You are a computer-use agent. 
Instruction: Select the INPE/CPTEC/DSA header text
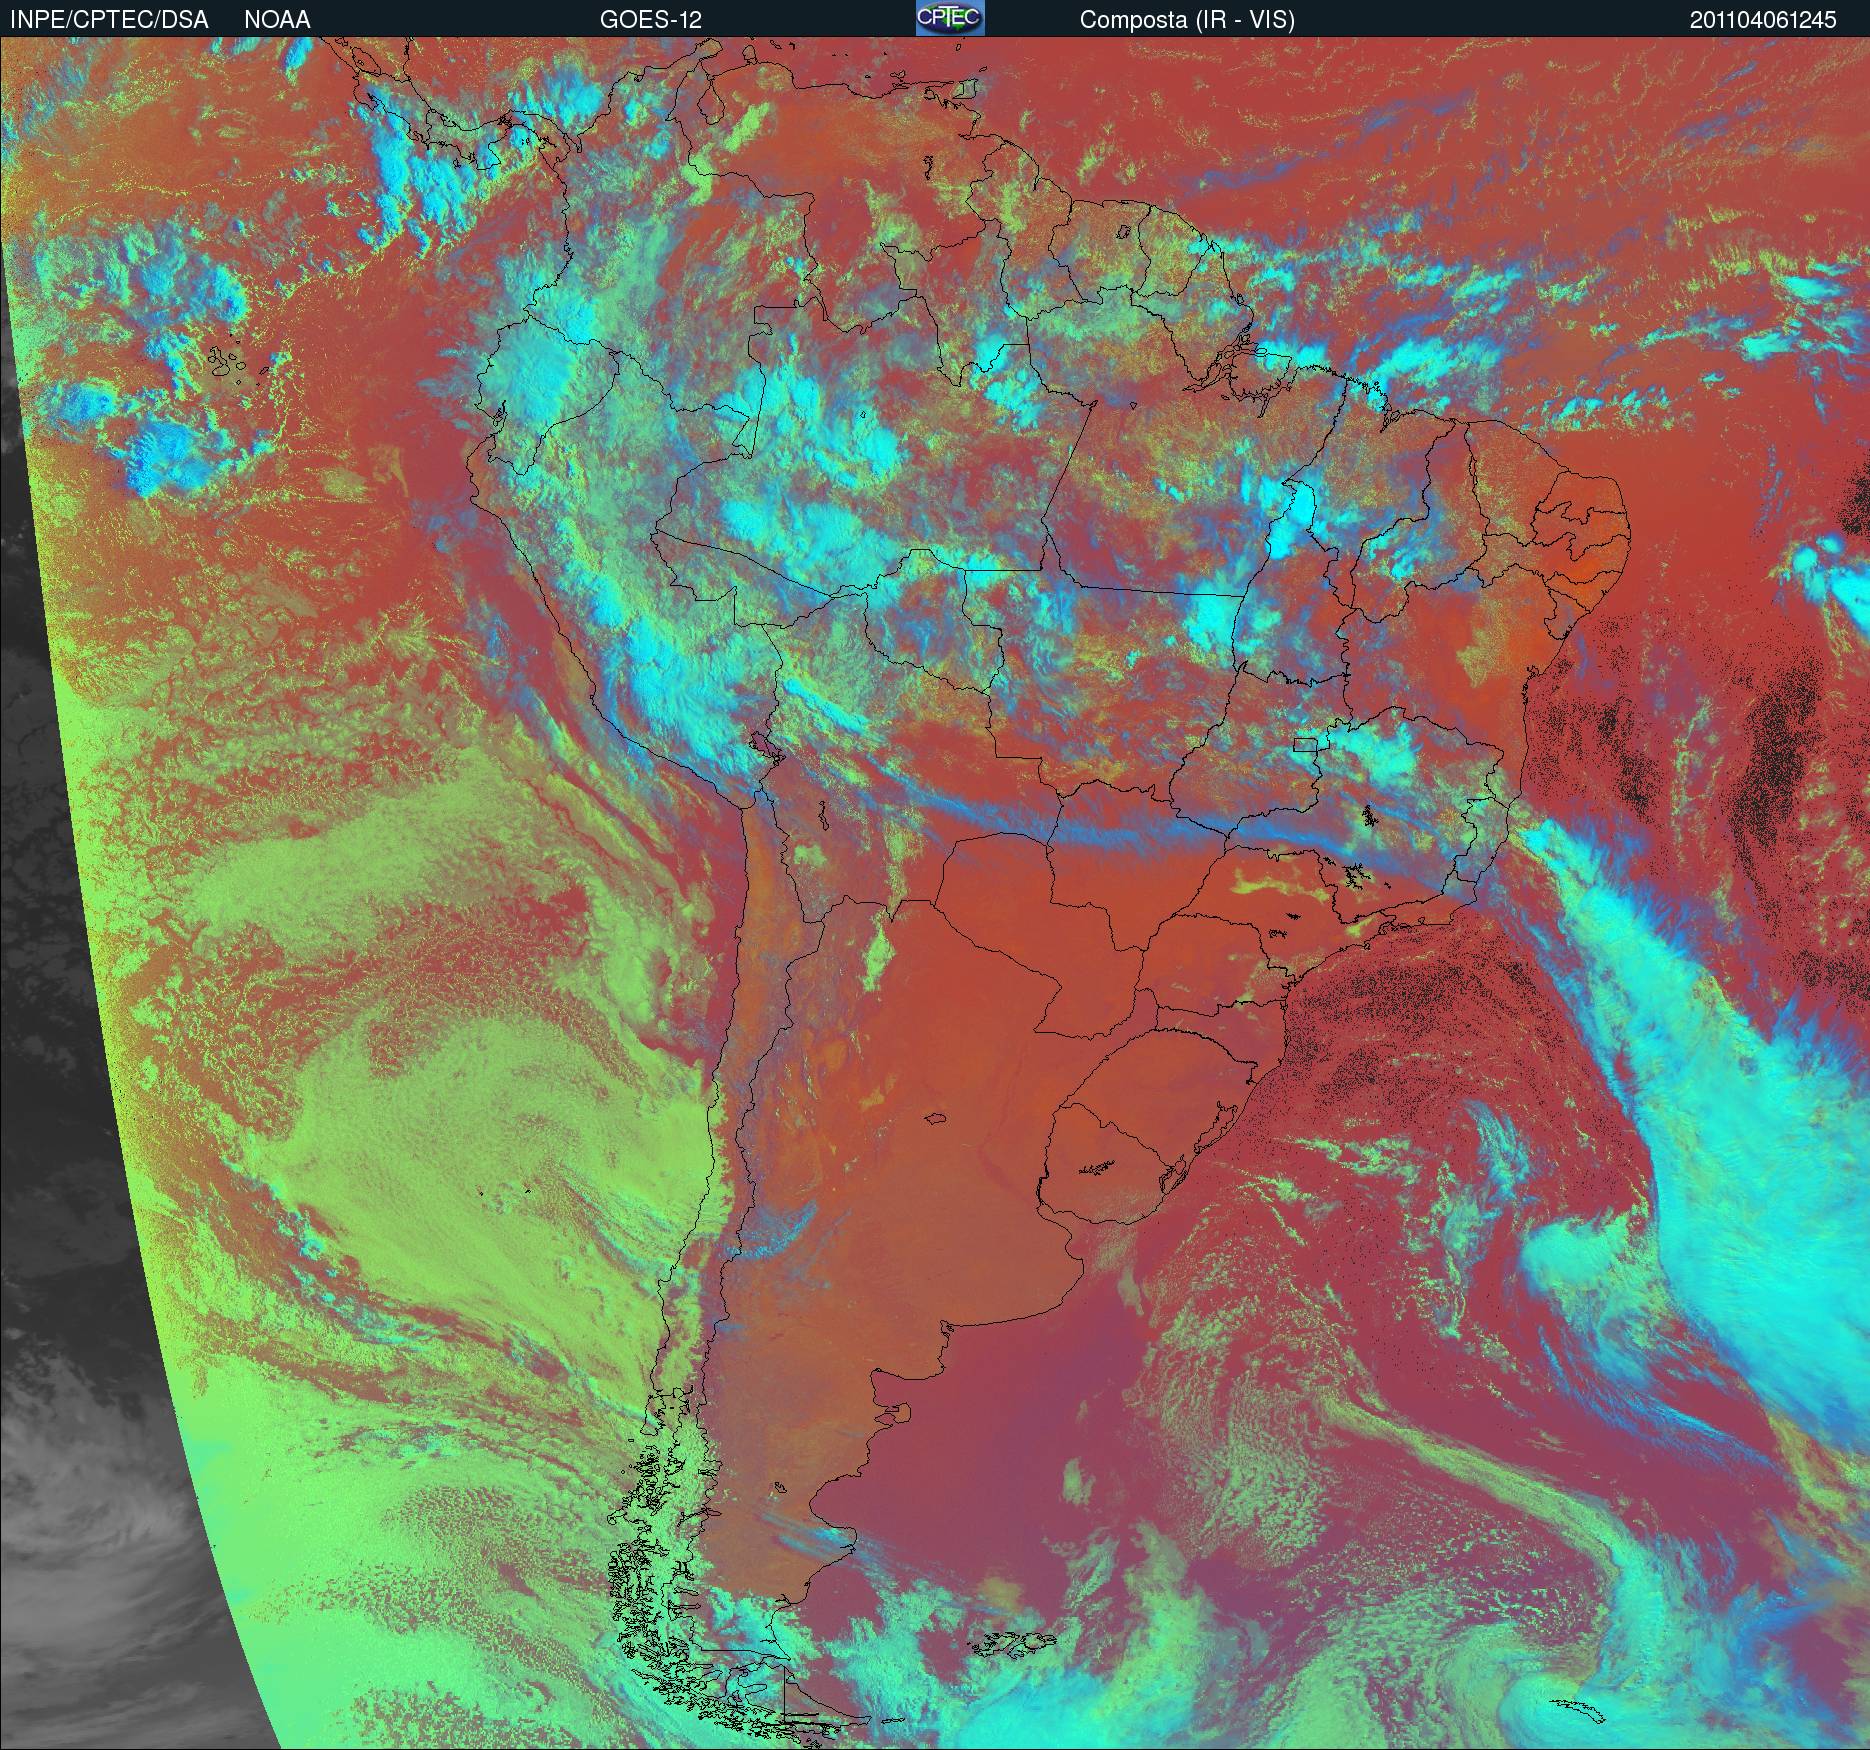pyautogui.click(x=110, y=20)
